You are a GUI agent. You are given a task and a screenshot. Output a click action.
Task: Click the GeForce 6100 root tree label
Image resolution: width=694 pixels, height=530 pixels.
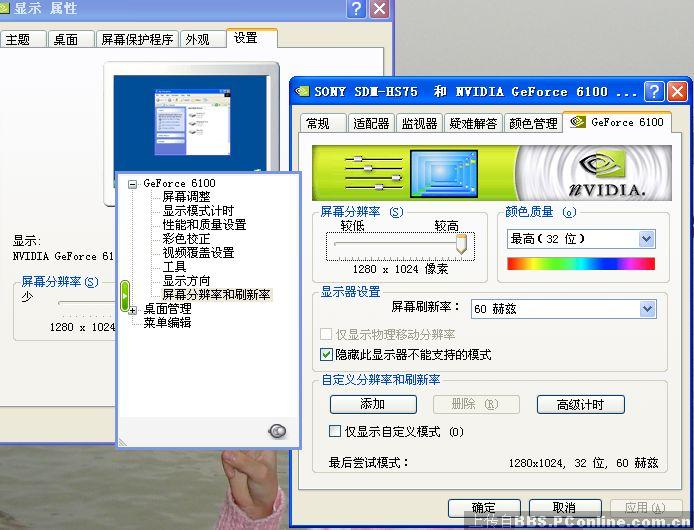point(179,183)
